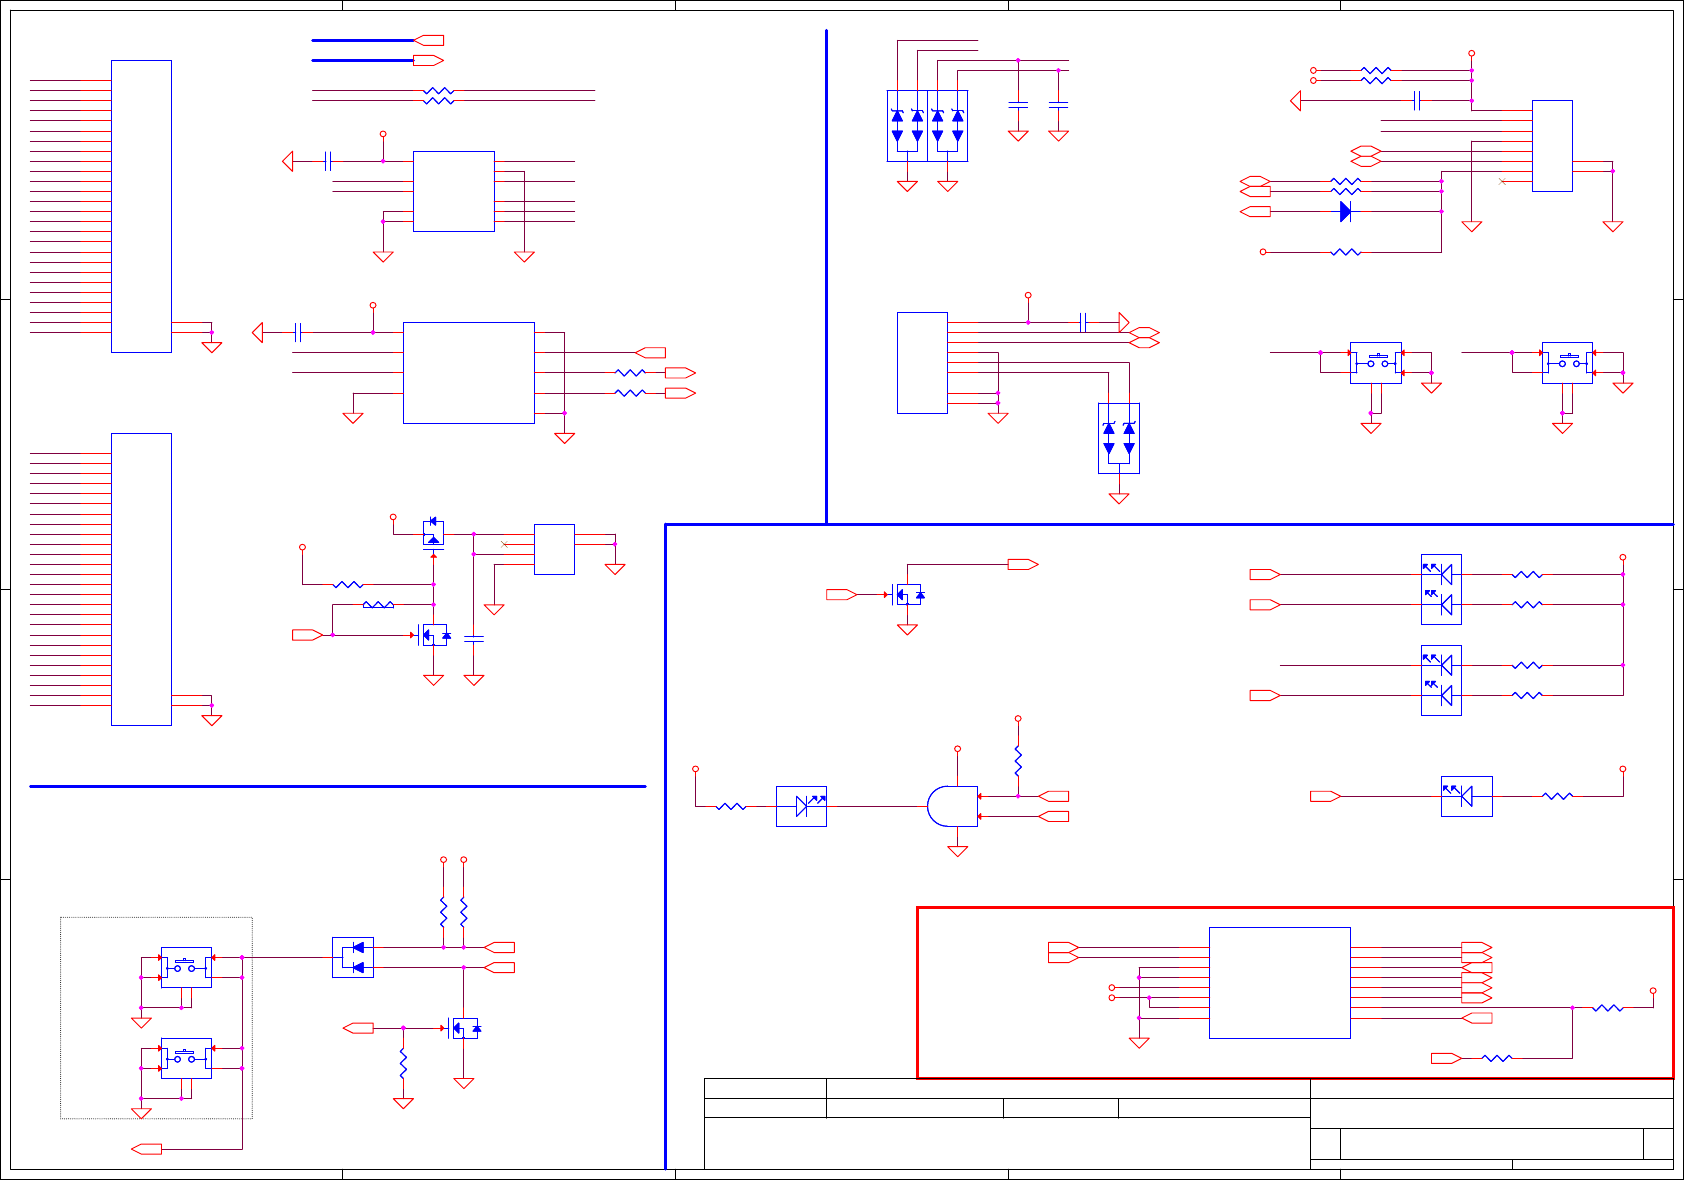Select the connector block wired to the two-diode package
1684x1180 pixels.
[922, 363]
